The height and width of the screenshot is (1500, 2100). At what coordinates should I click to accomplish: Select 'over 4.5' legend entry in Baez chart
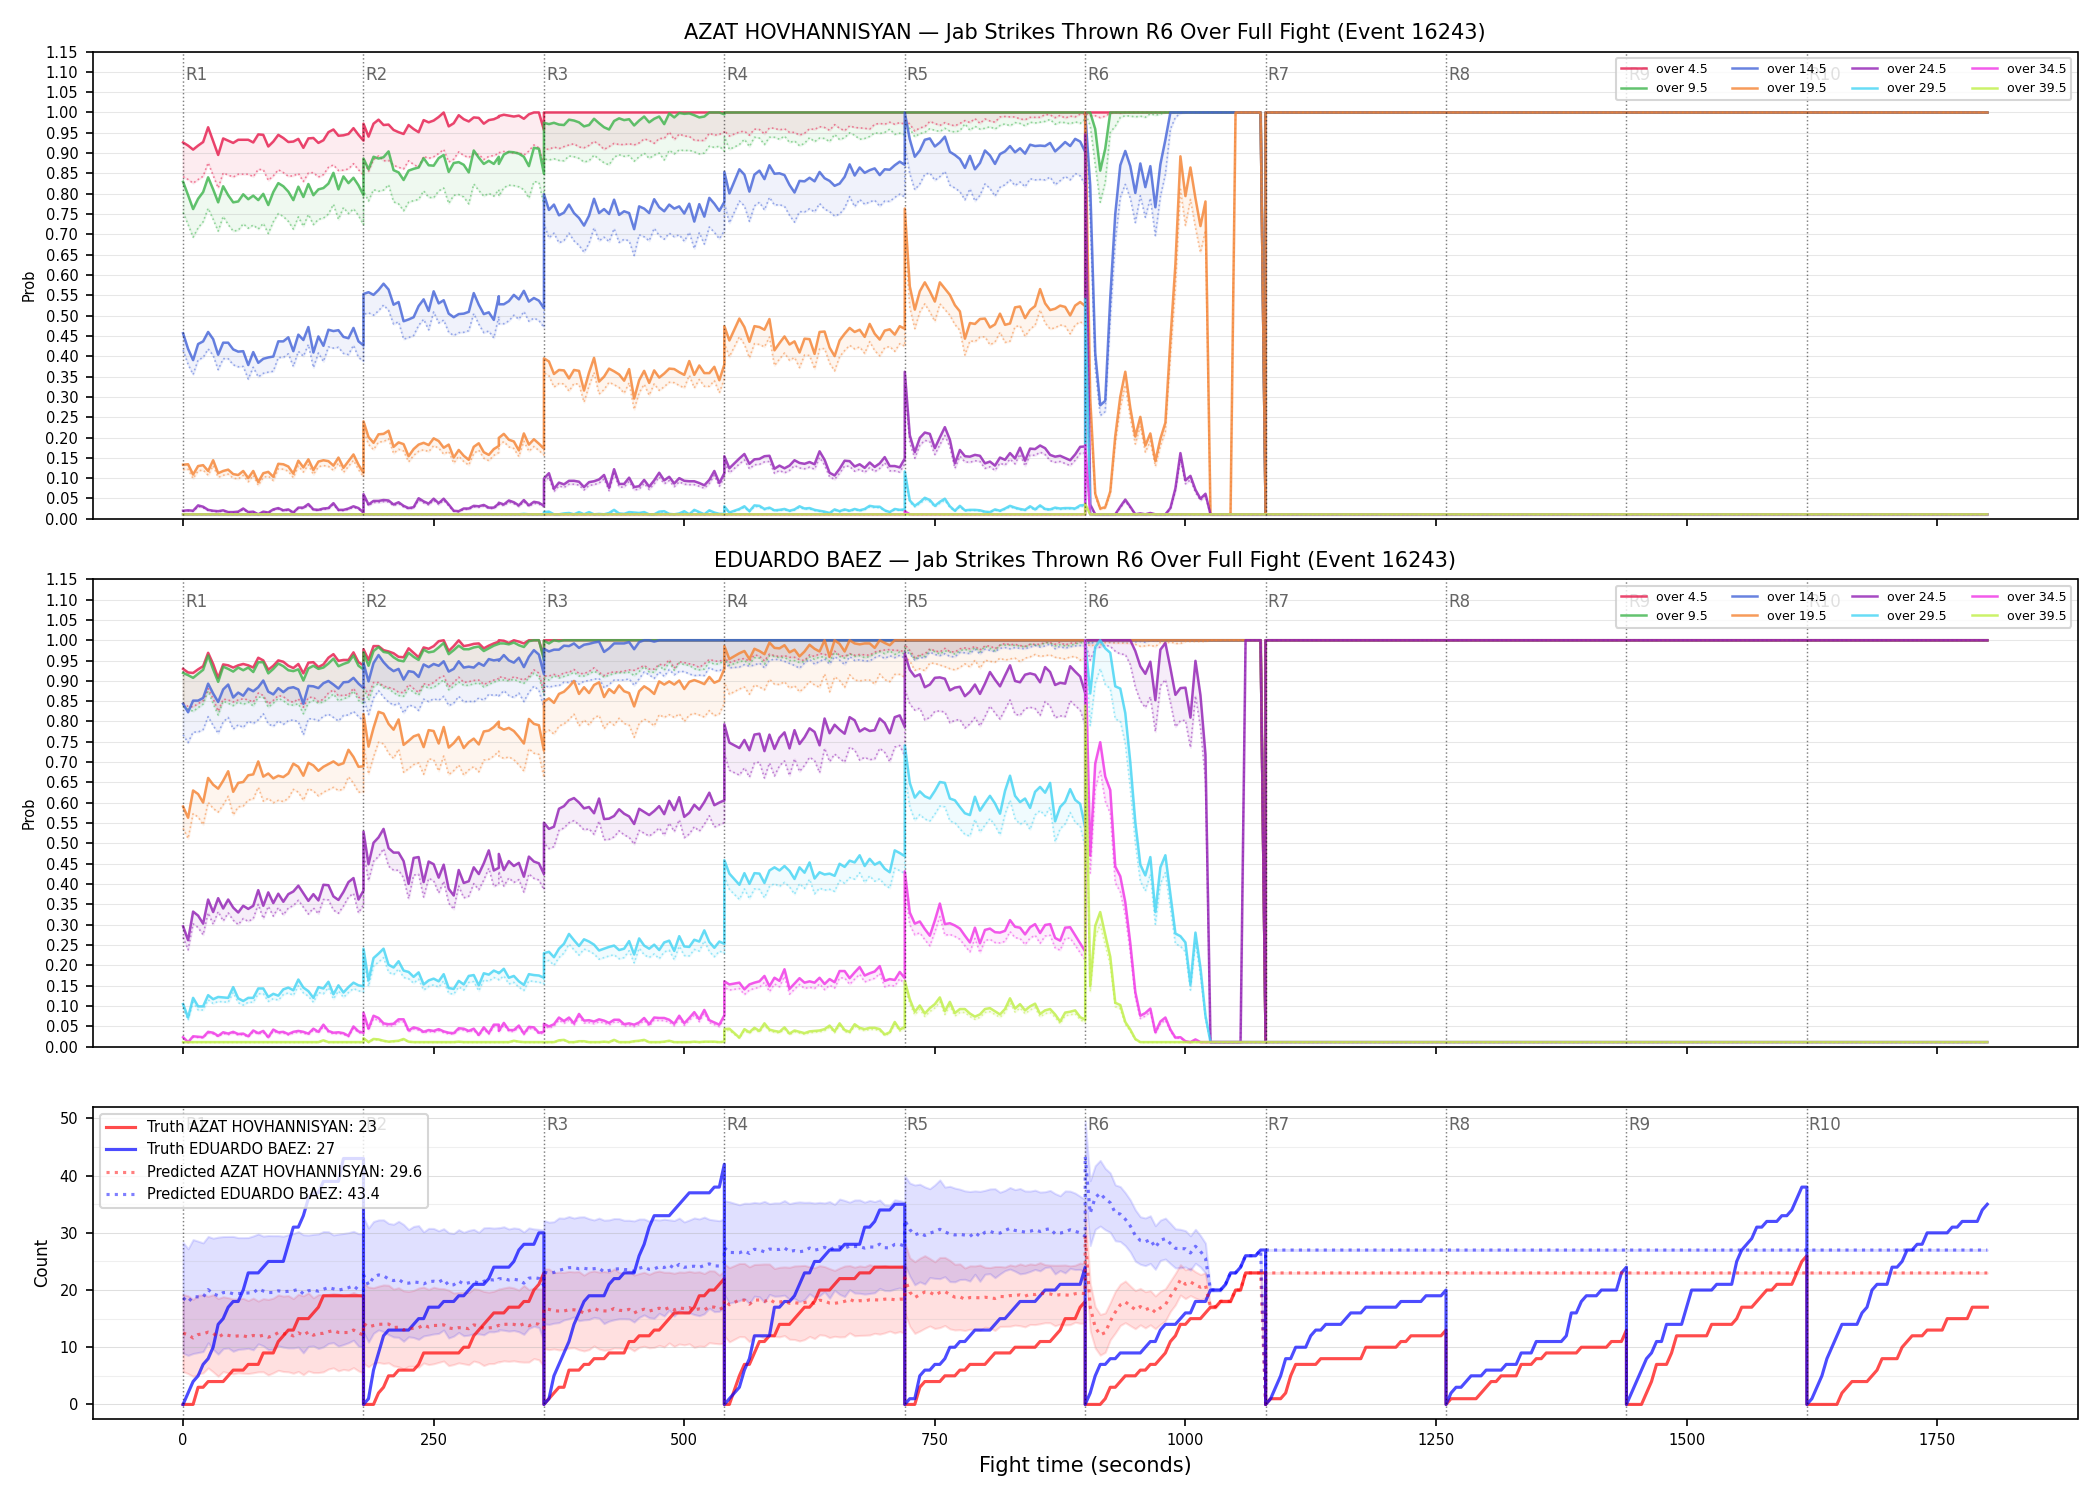1663,597
